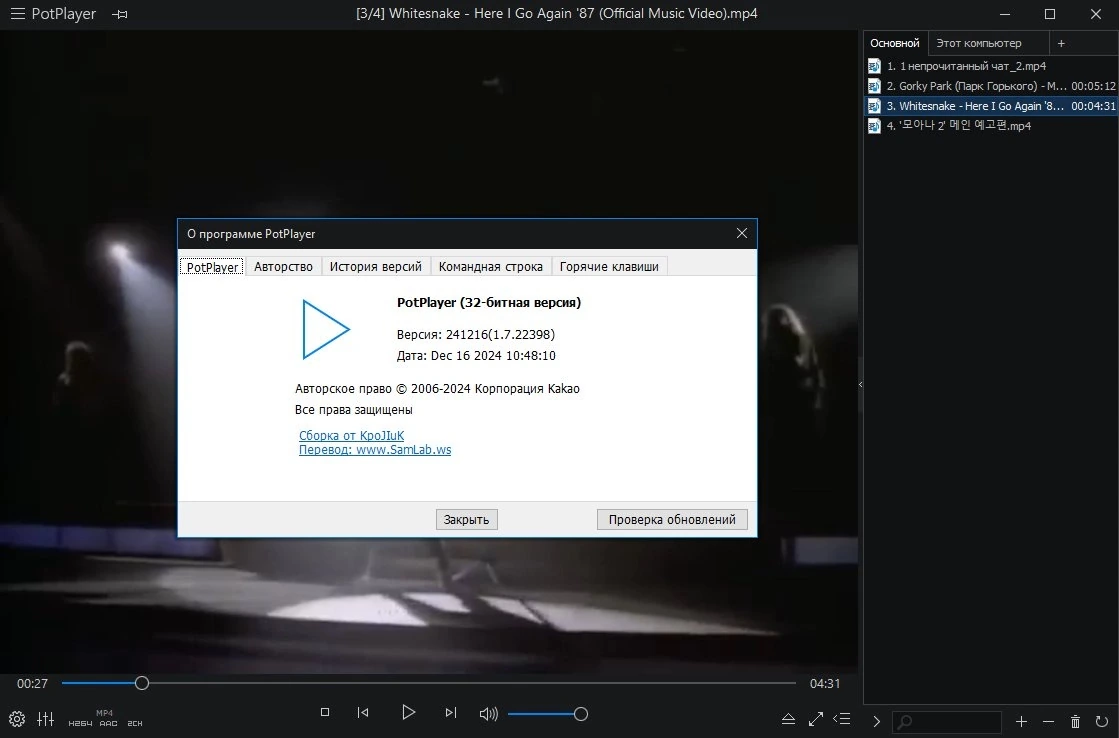Click the file icon of Whitesnake entry
The width and height of the screenshot is (1119, 738).
[x=874, y=106]
